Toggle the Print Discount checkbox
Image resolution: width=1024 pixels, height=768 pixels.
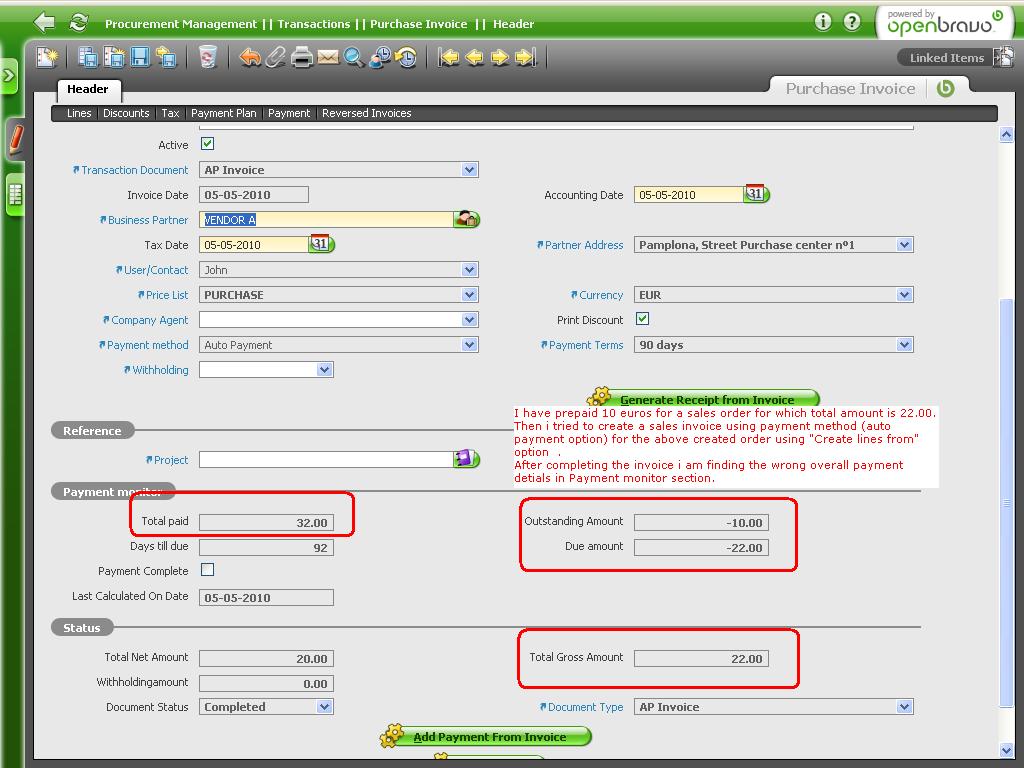pyautogui.click(x=643, y=319)
